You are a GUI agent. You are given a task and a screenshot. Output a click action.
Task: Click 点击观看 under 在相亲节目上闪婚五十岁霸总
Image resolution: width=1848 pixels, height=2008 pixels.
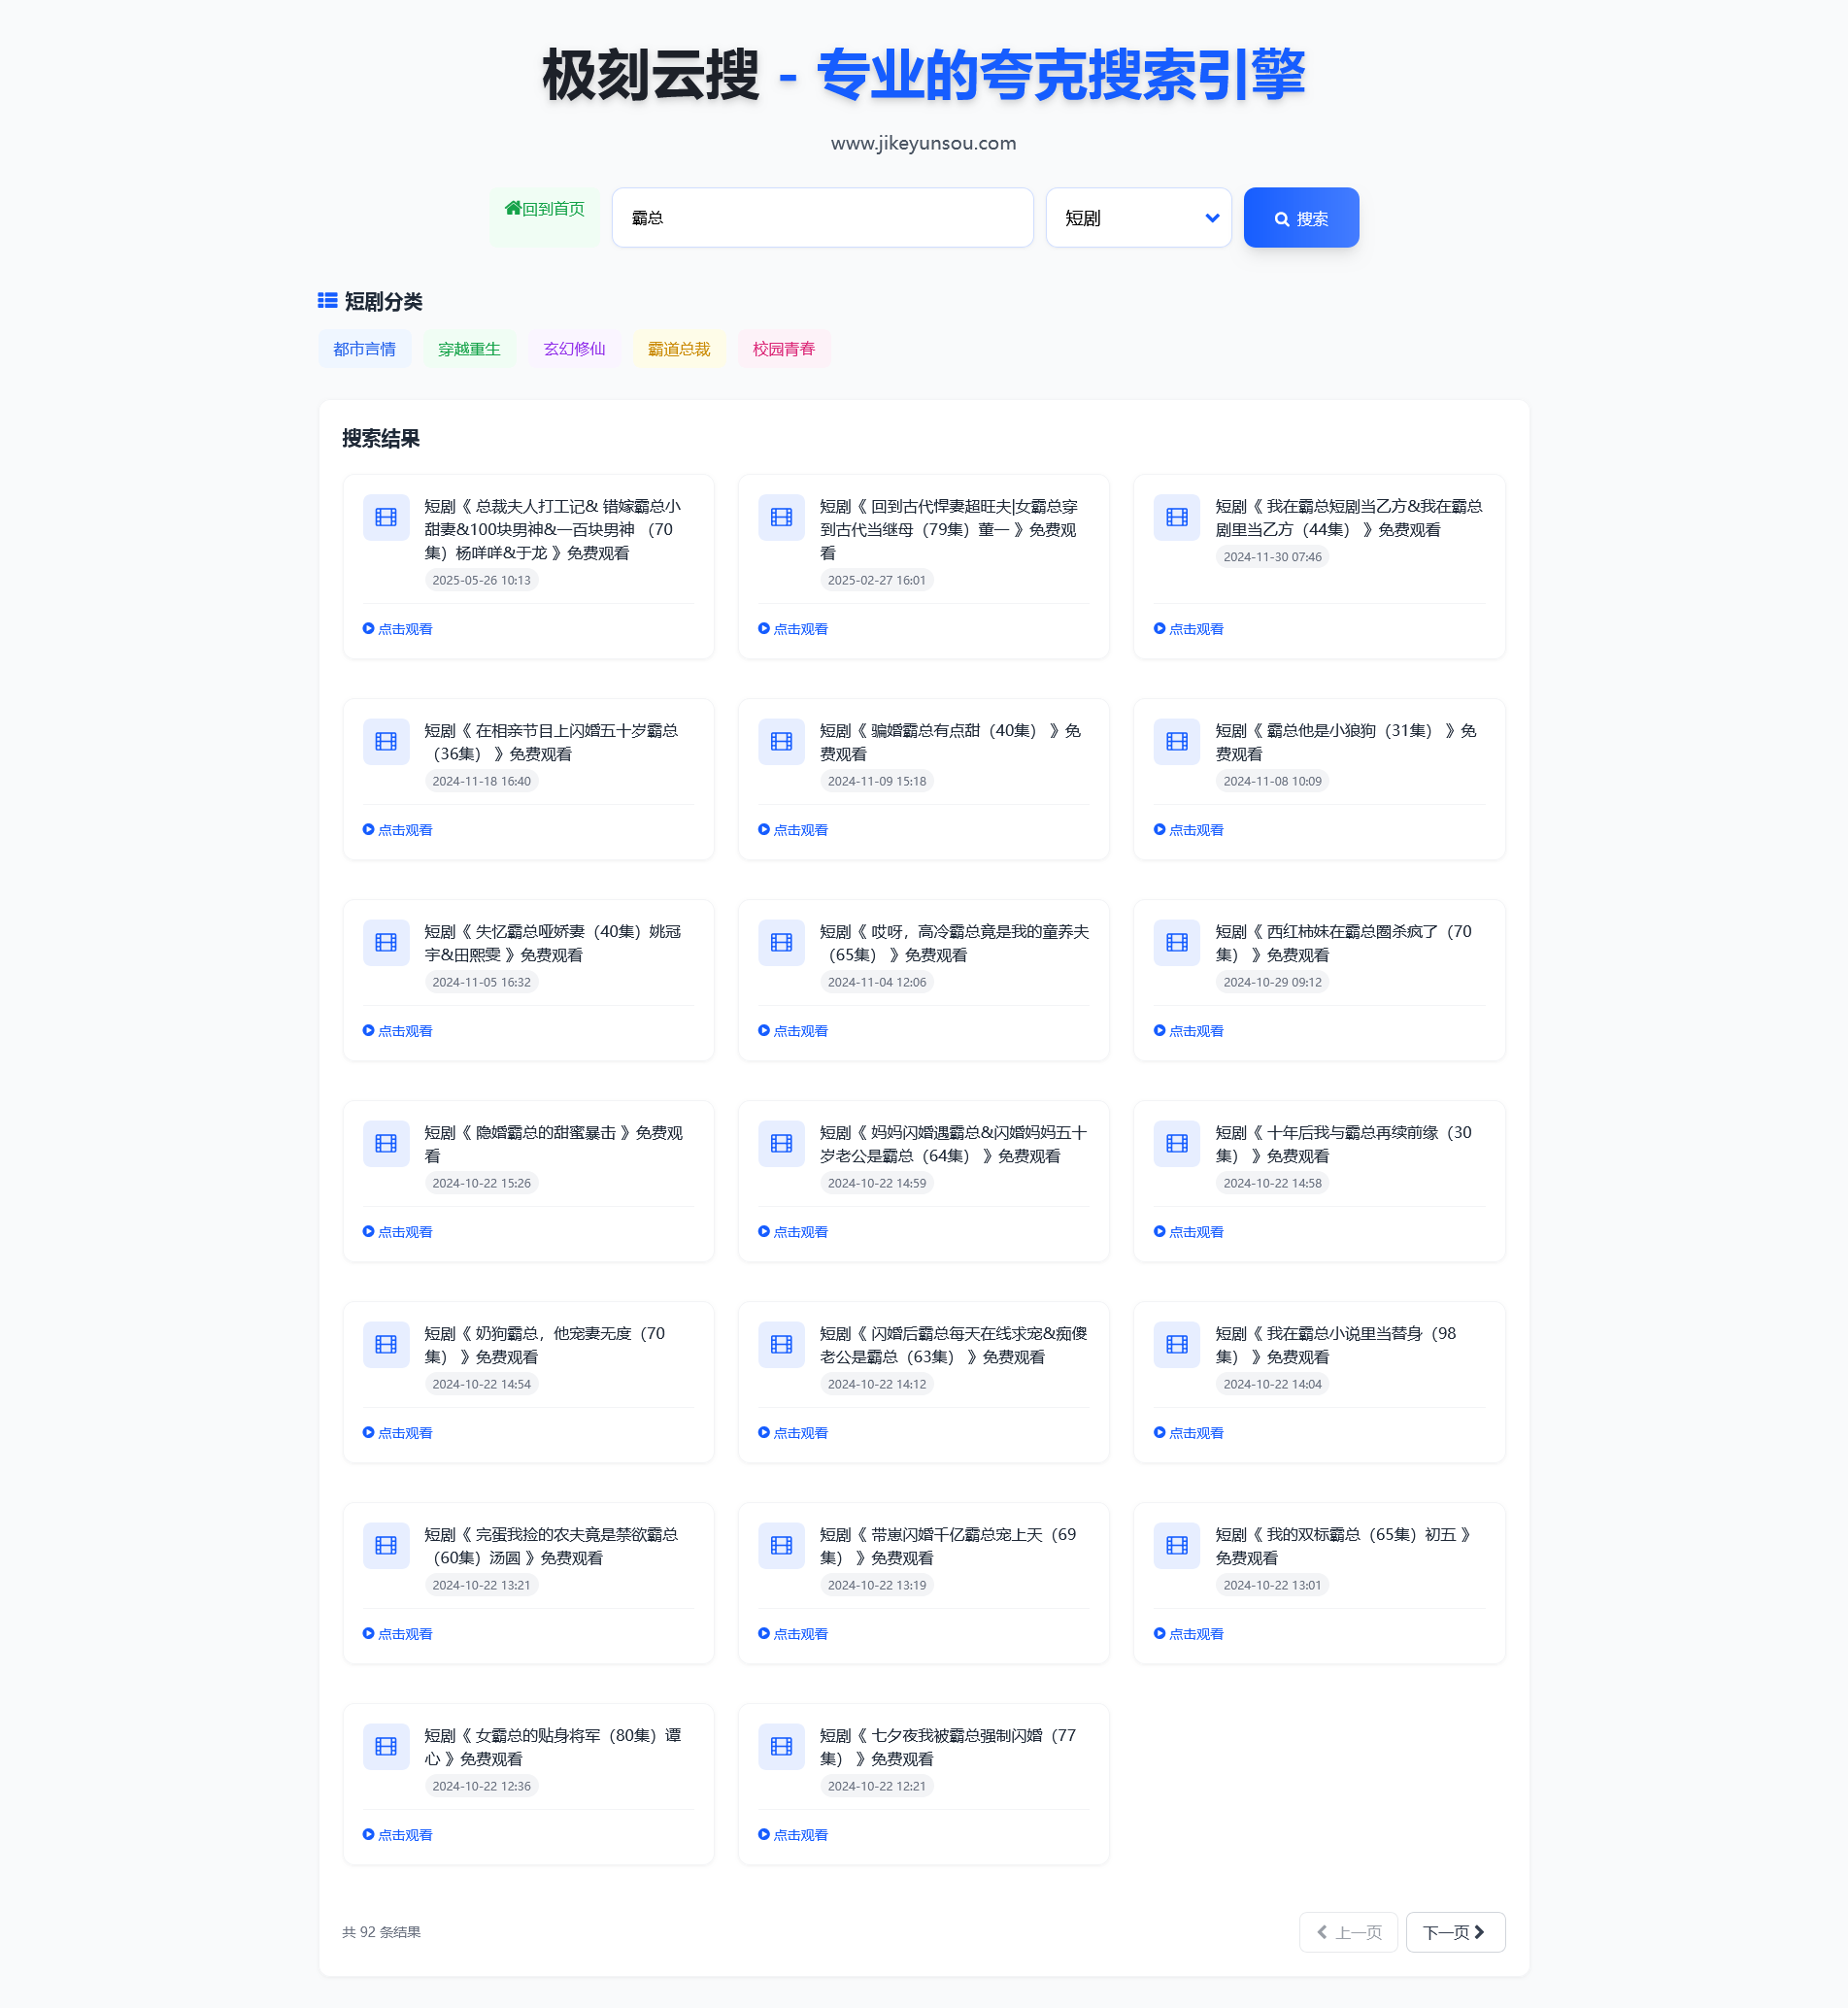click(397, 830)
